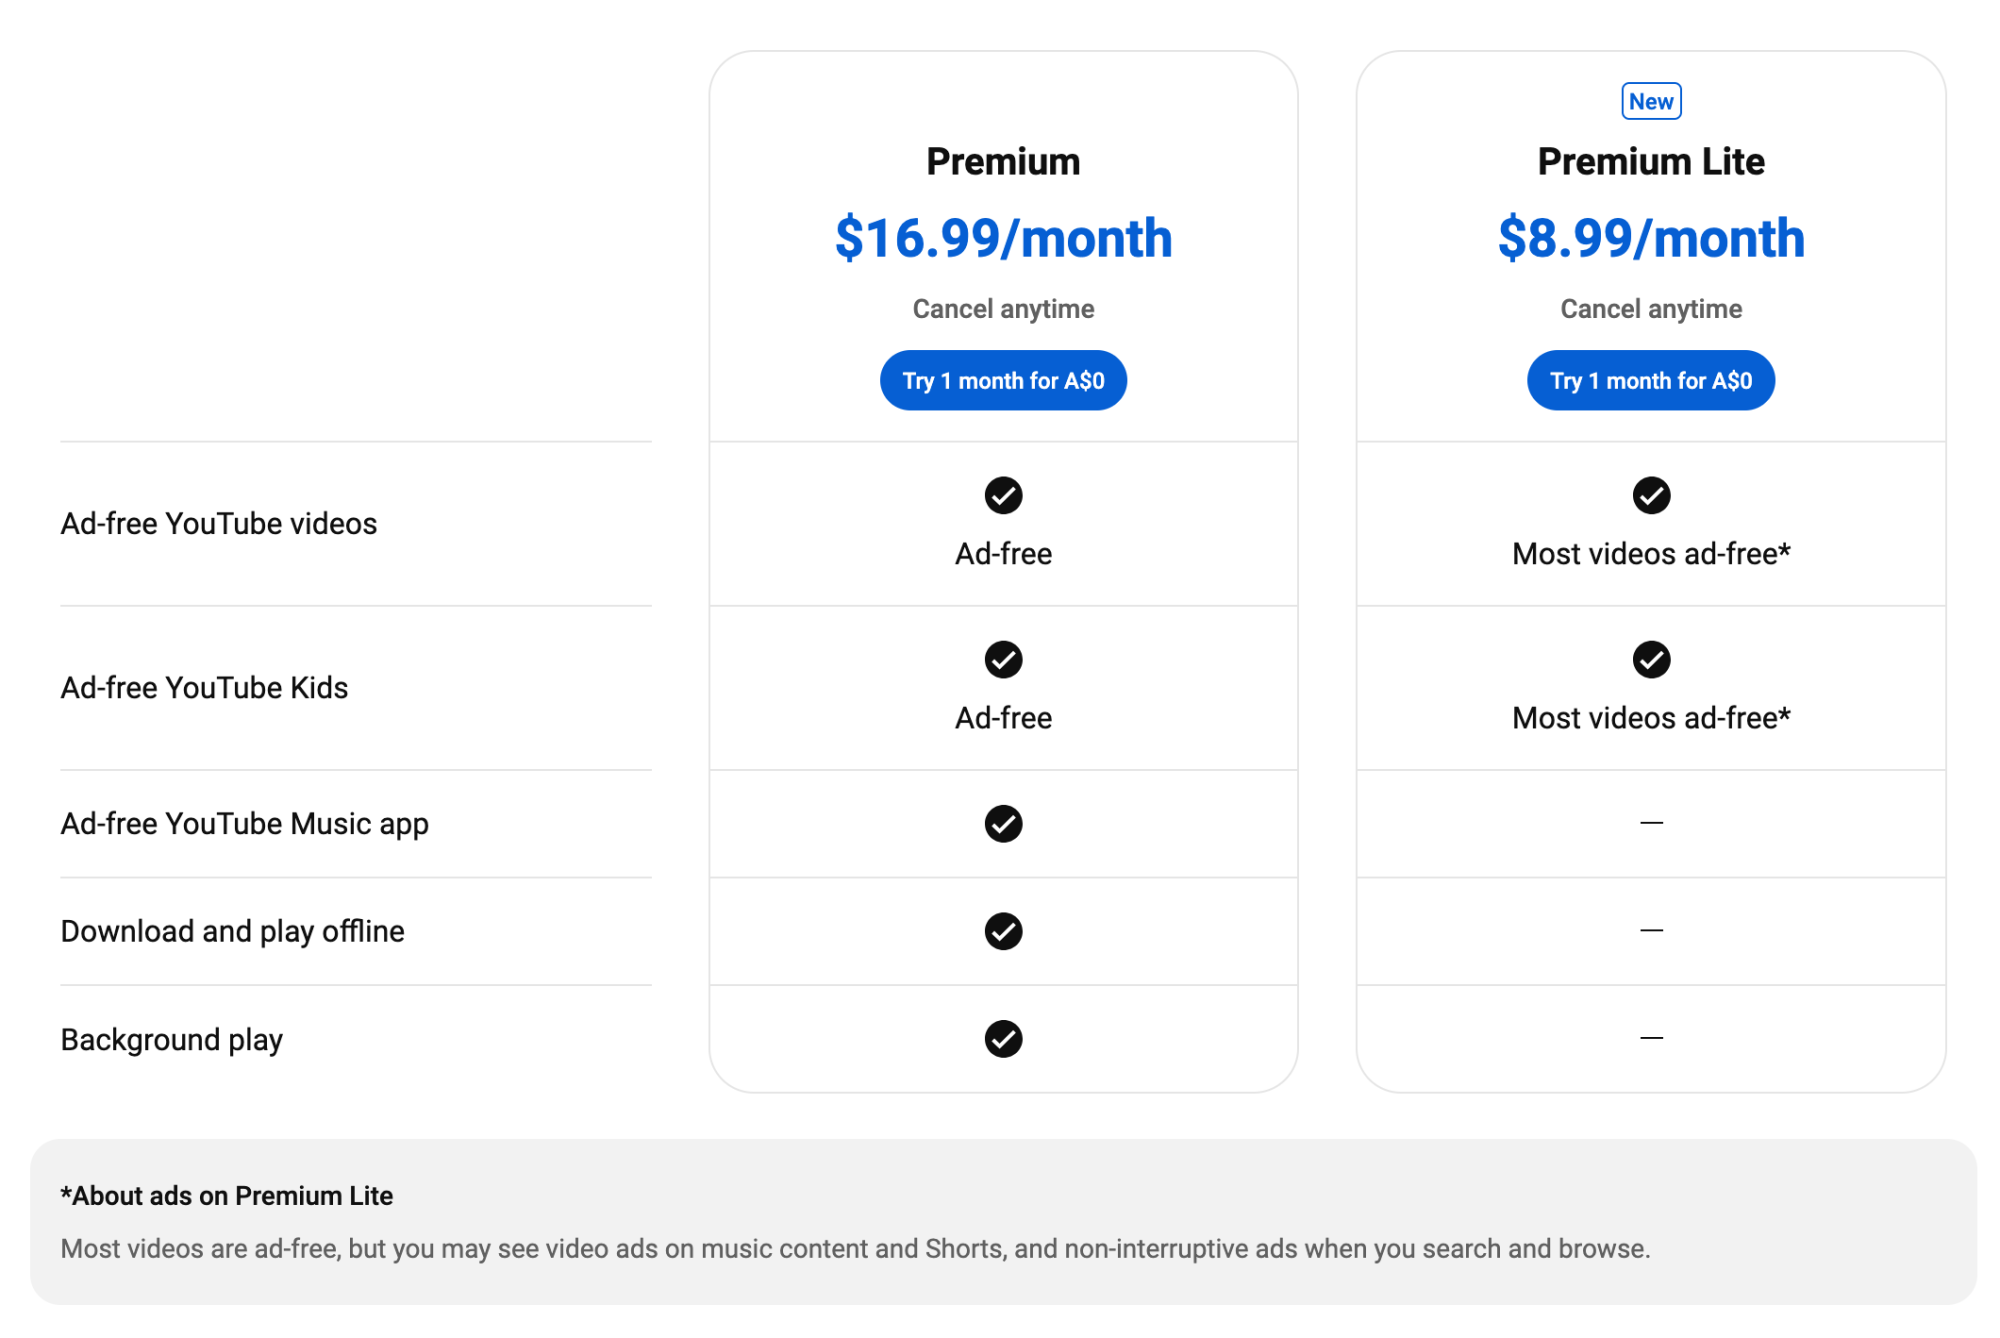Click Premium checkmark for YouTube Music app

pyautogui.click(x=1003, y=824)
